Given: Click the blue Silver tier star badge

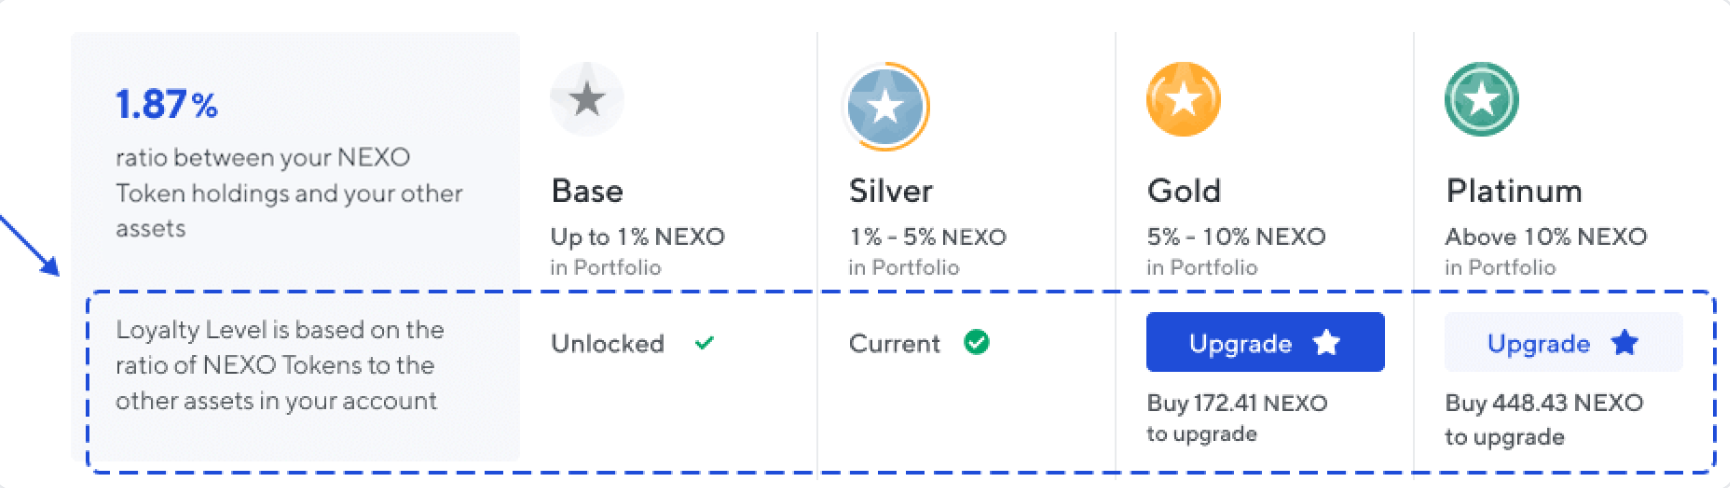Looking at the screenshot, I should coord(886,105).
